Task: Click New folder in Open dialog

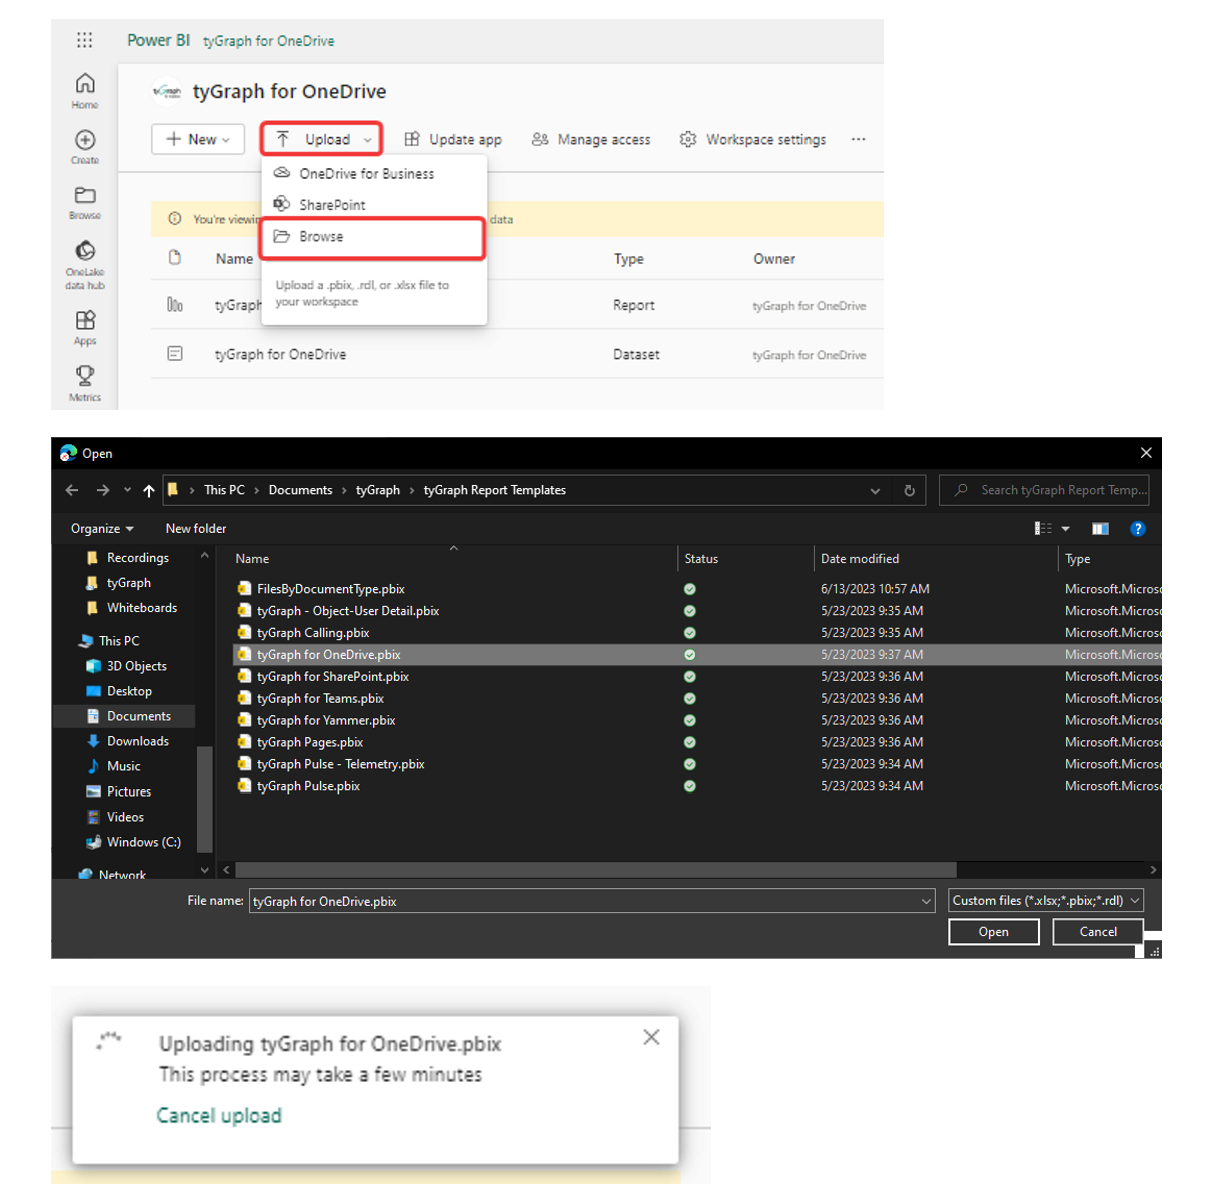Action: click(x=196, y=528)
